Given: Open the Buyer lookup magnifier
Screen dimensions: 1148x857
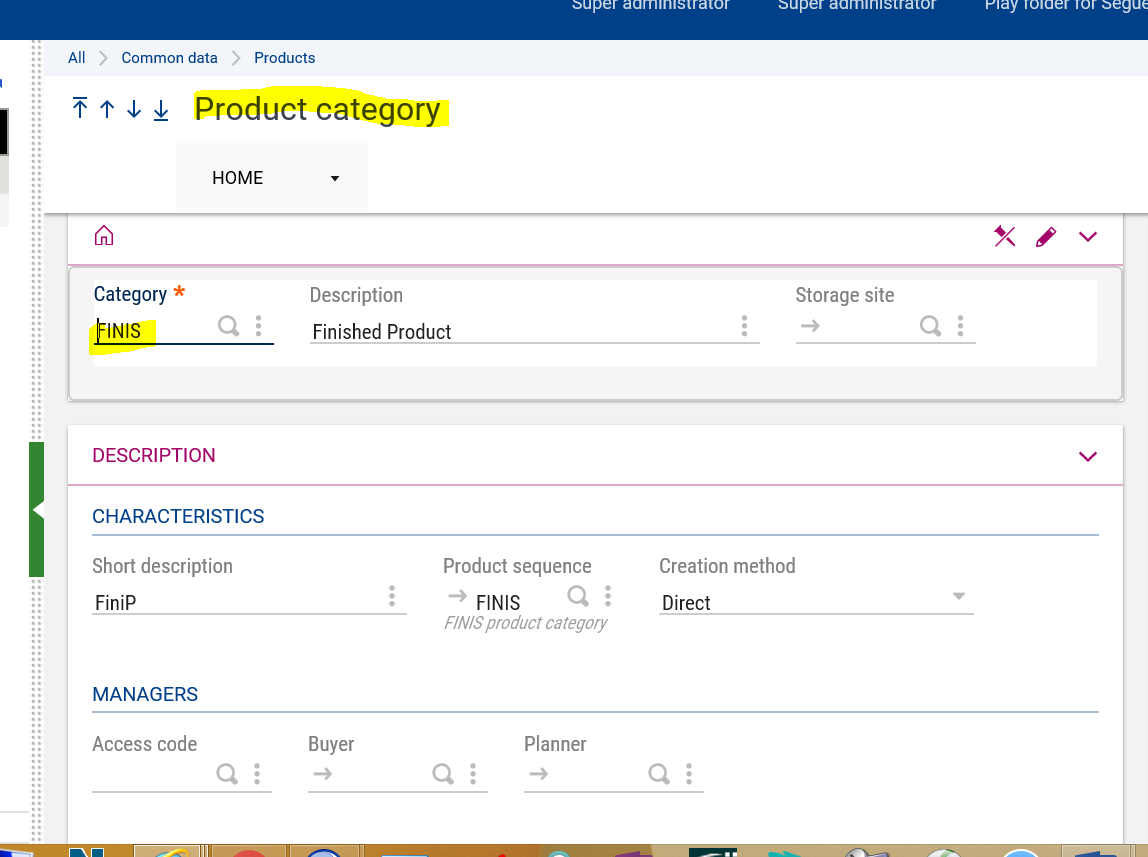Looking at the screenshot, I should tap(443, 773).
